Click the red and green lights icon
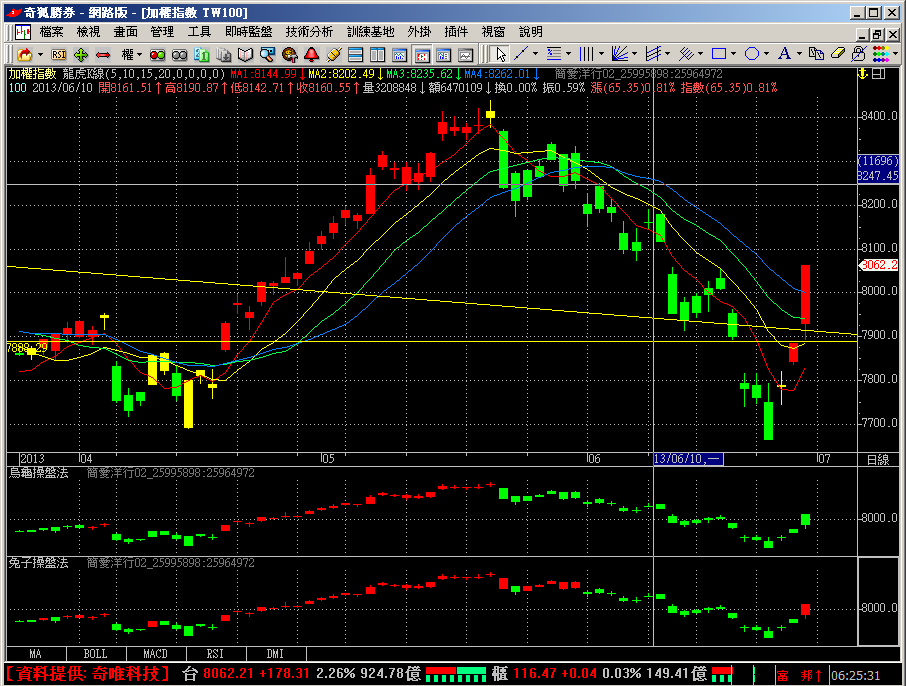Viewport: 906px width, 686px height. tap(157, 54)
